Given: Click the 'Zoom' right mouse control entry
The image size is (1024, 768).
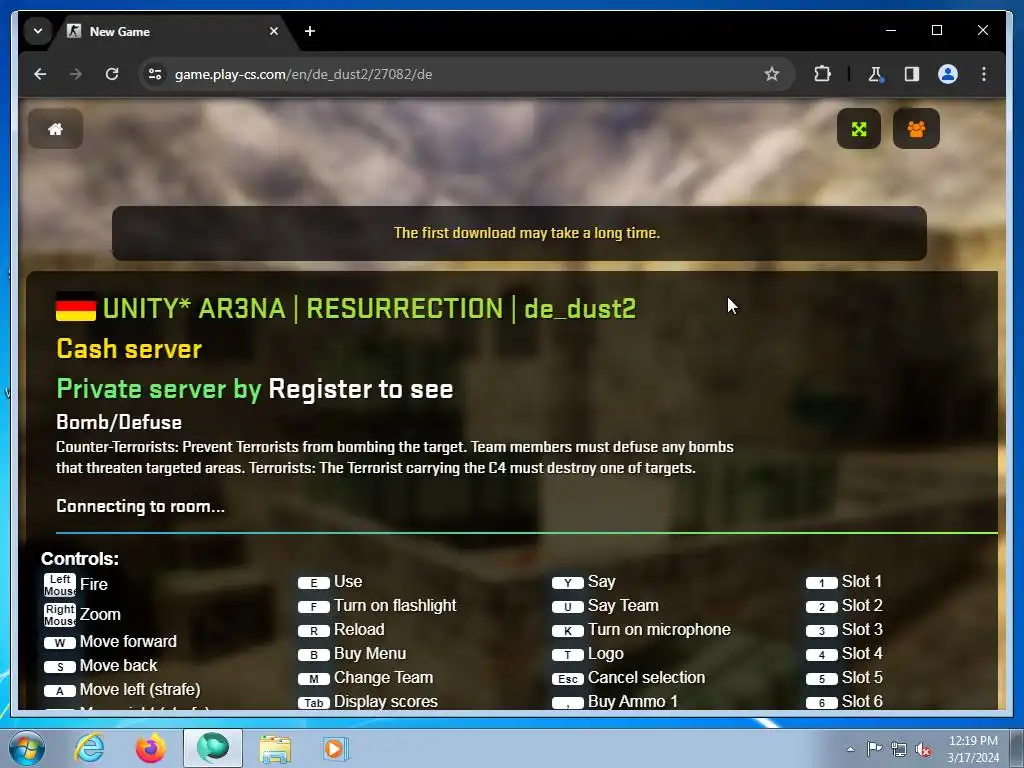Looking at the screenshot, I should point(82,615).
